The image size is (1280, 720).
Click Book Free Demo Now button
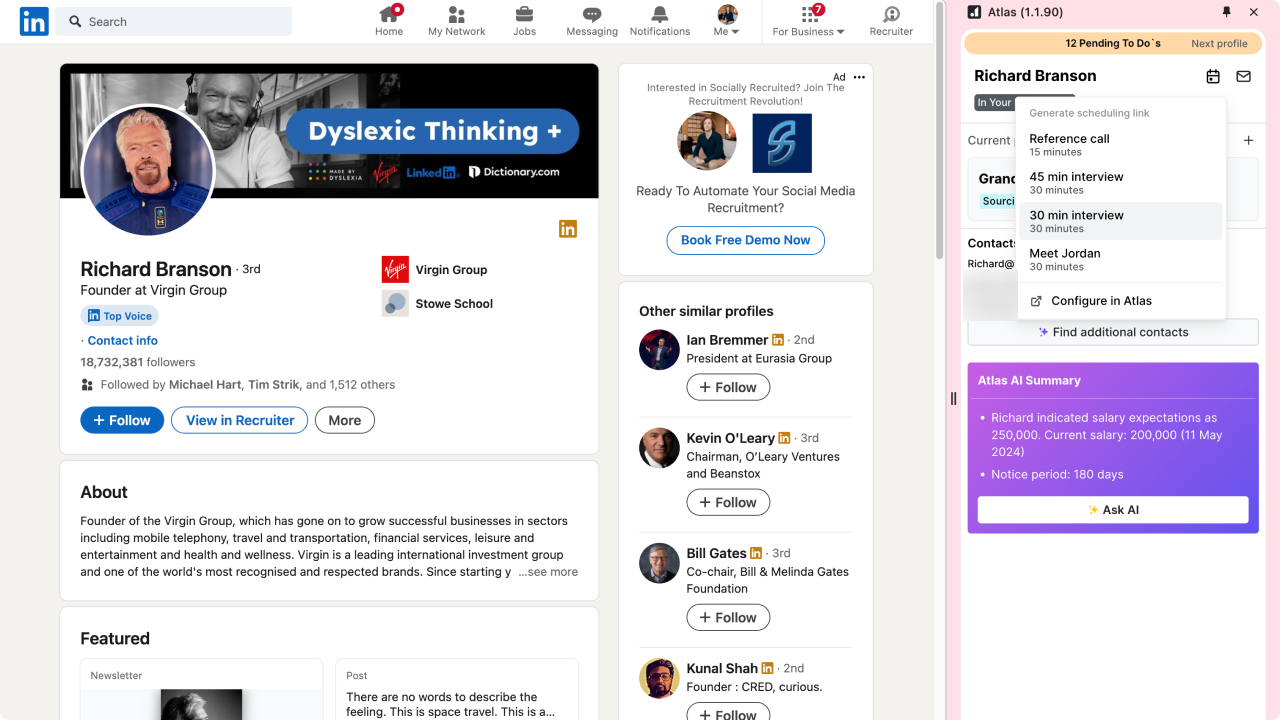coord(746,240)
